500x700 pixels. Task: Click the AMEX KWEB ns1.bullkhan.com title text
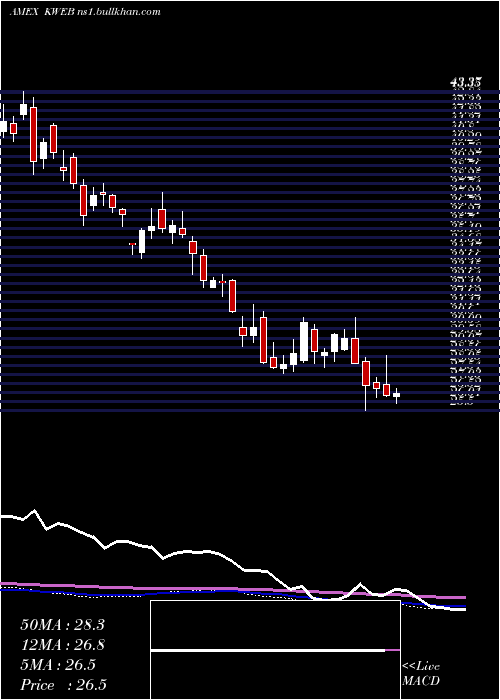[85, 12]
